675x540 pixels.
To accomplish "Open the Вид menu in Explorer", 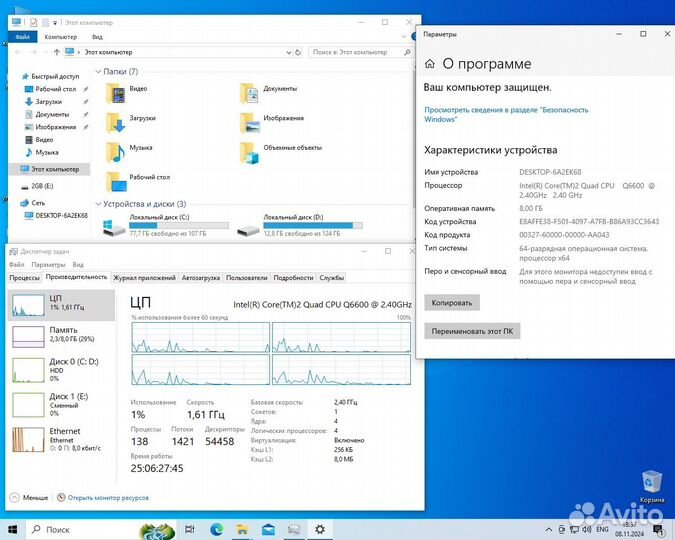I will (x=97, y=36).
